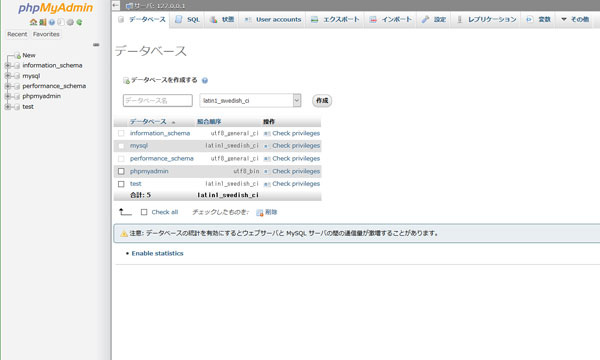Image resolution: width=600 pixels, height=360 pixels.
Task: Select performance_schema in the navigation tree
Action: [x=54, y=86]
